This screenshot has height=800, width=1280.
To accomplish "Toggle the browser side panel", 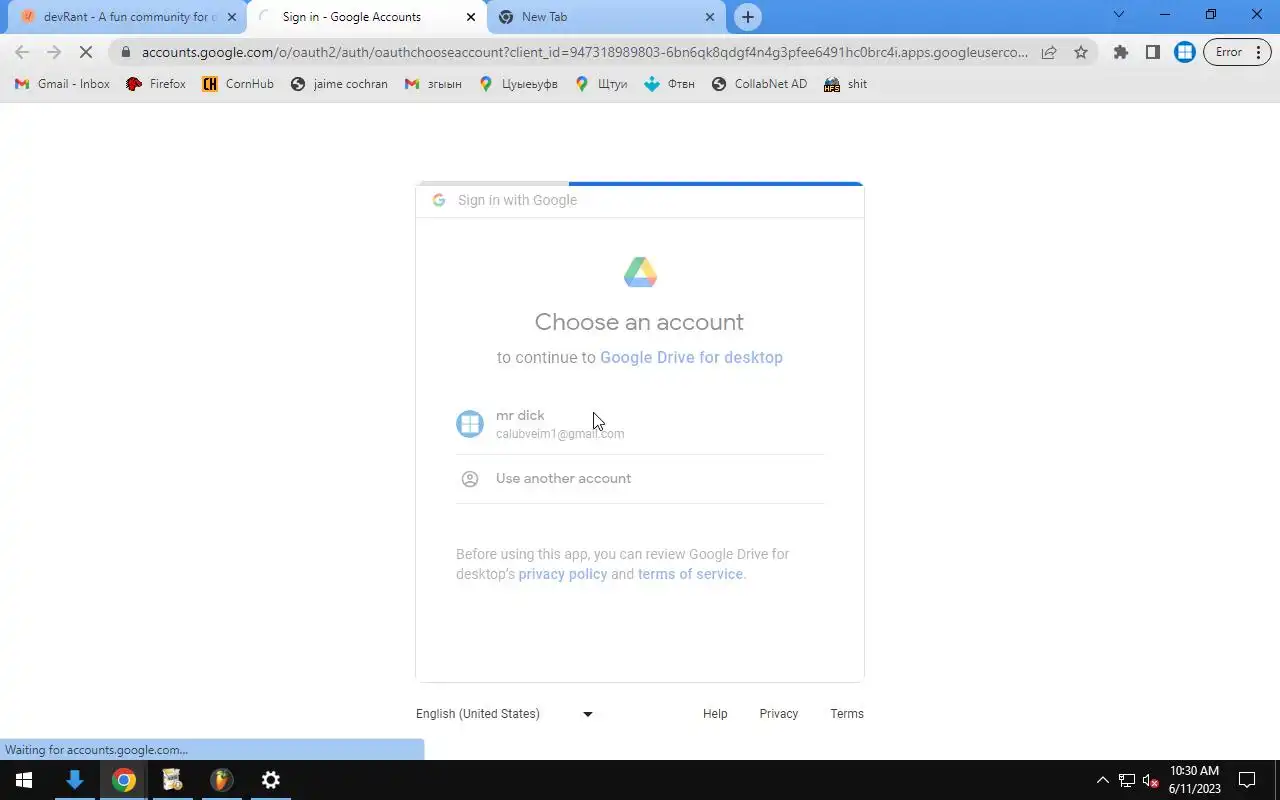I will (x=1153, y=52).
